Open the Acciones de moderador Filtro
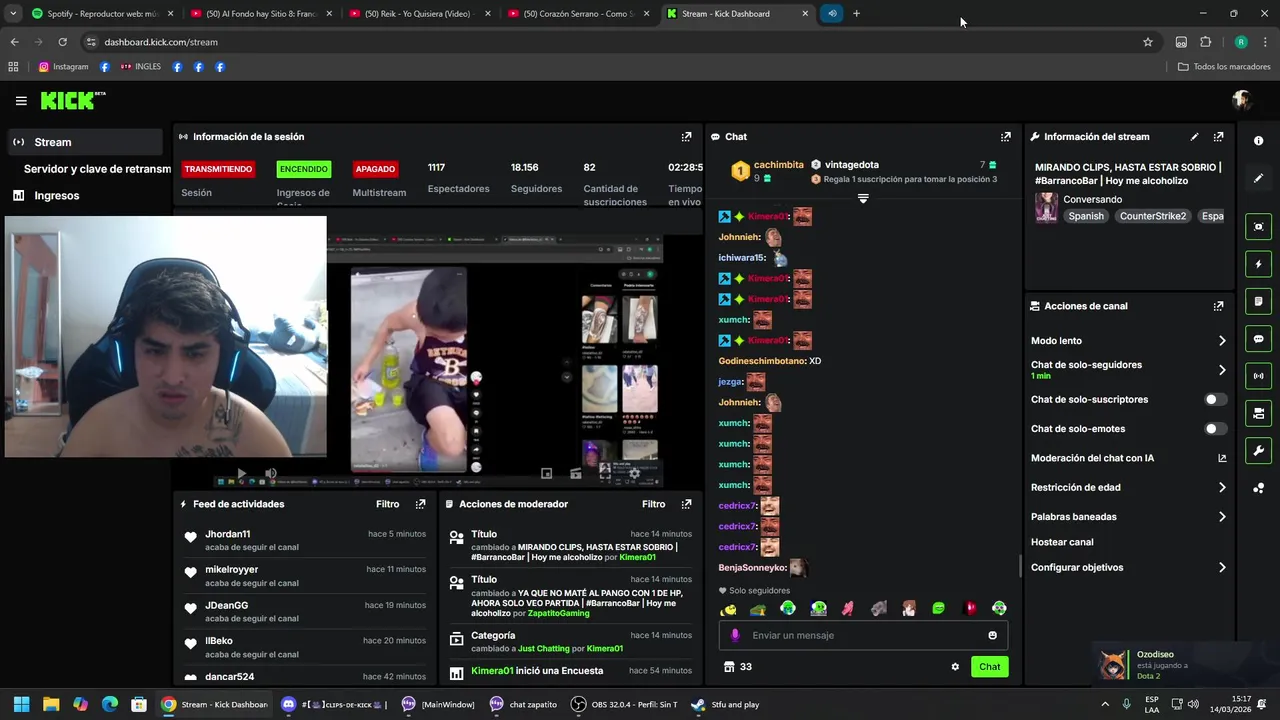 pos(653,504)
